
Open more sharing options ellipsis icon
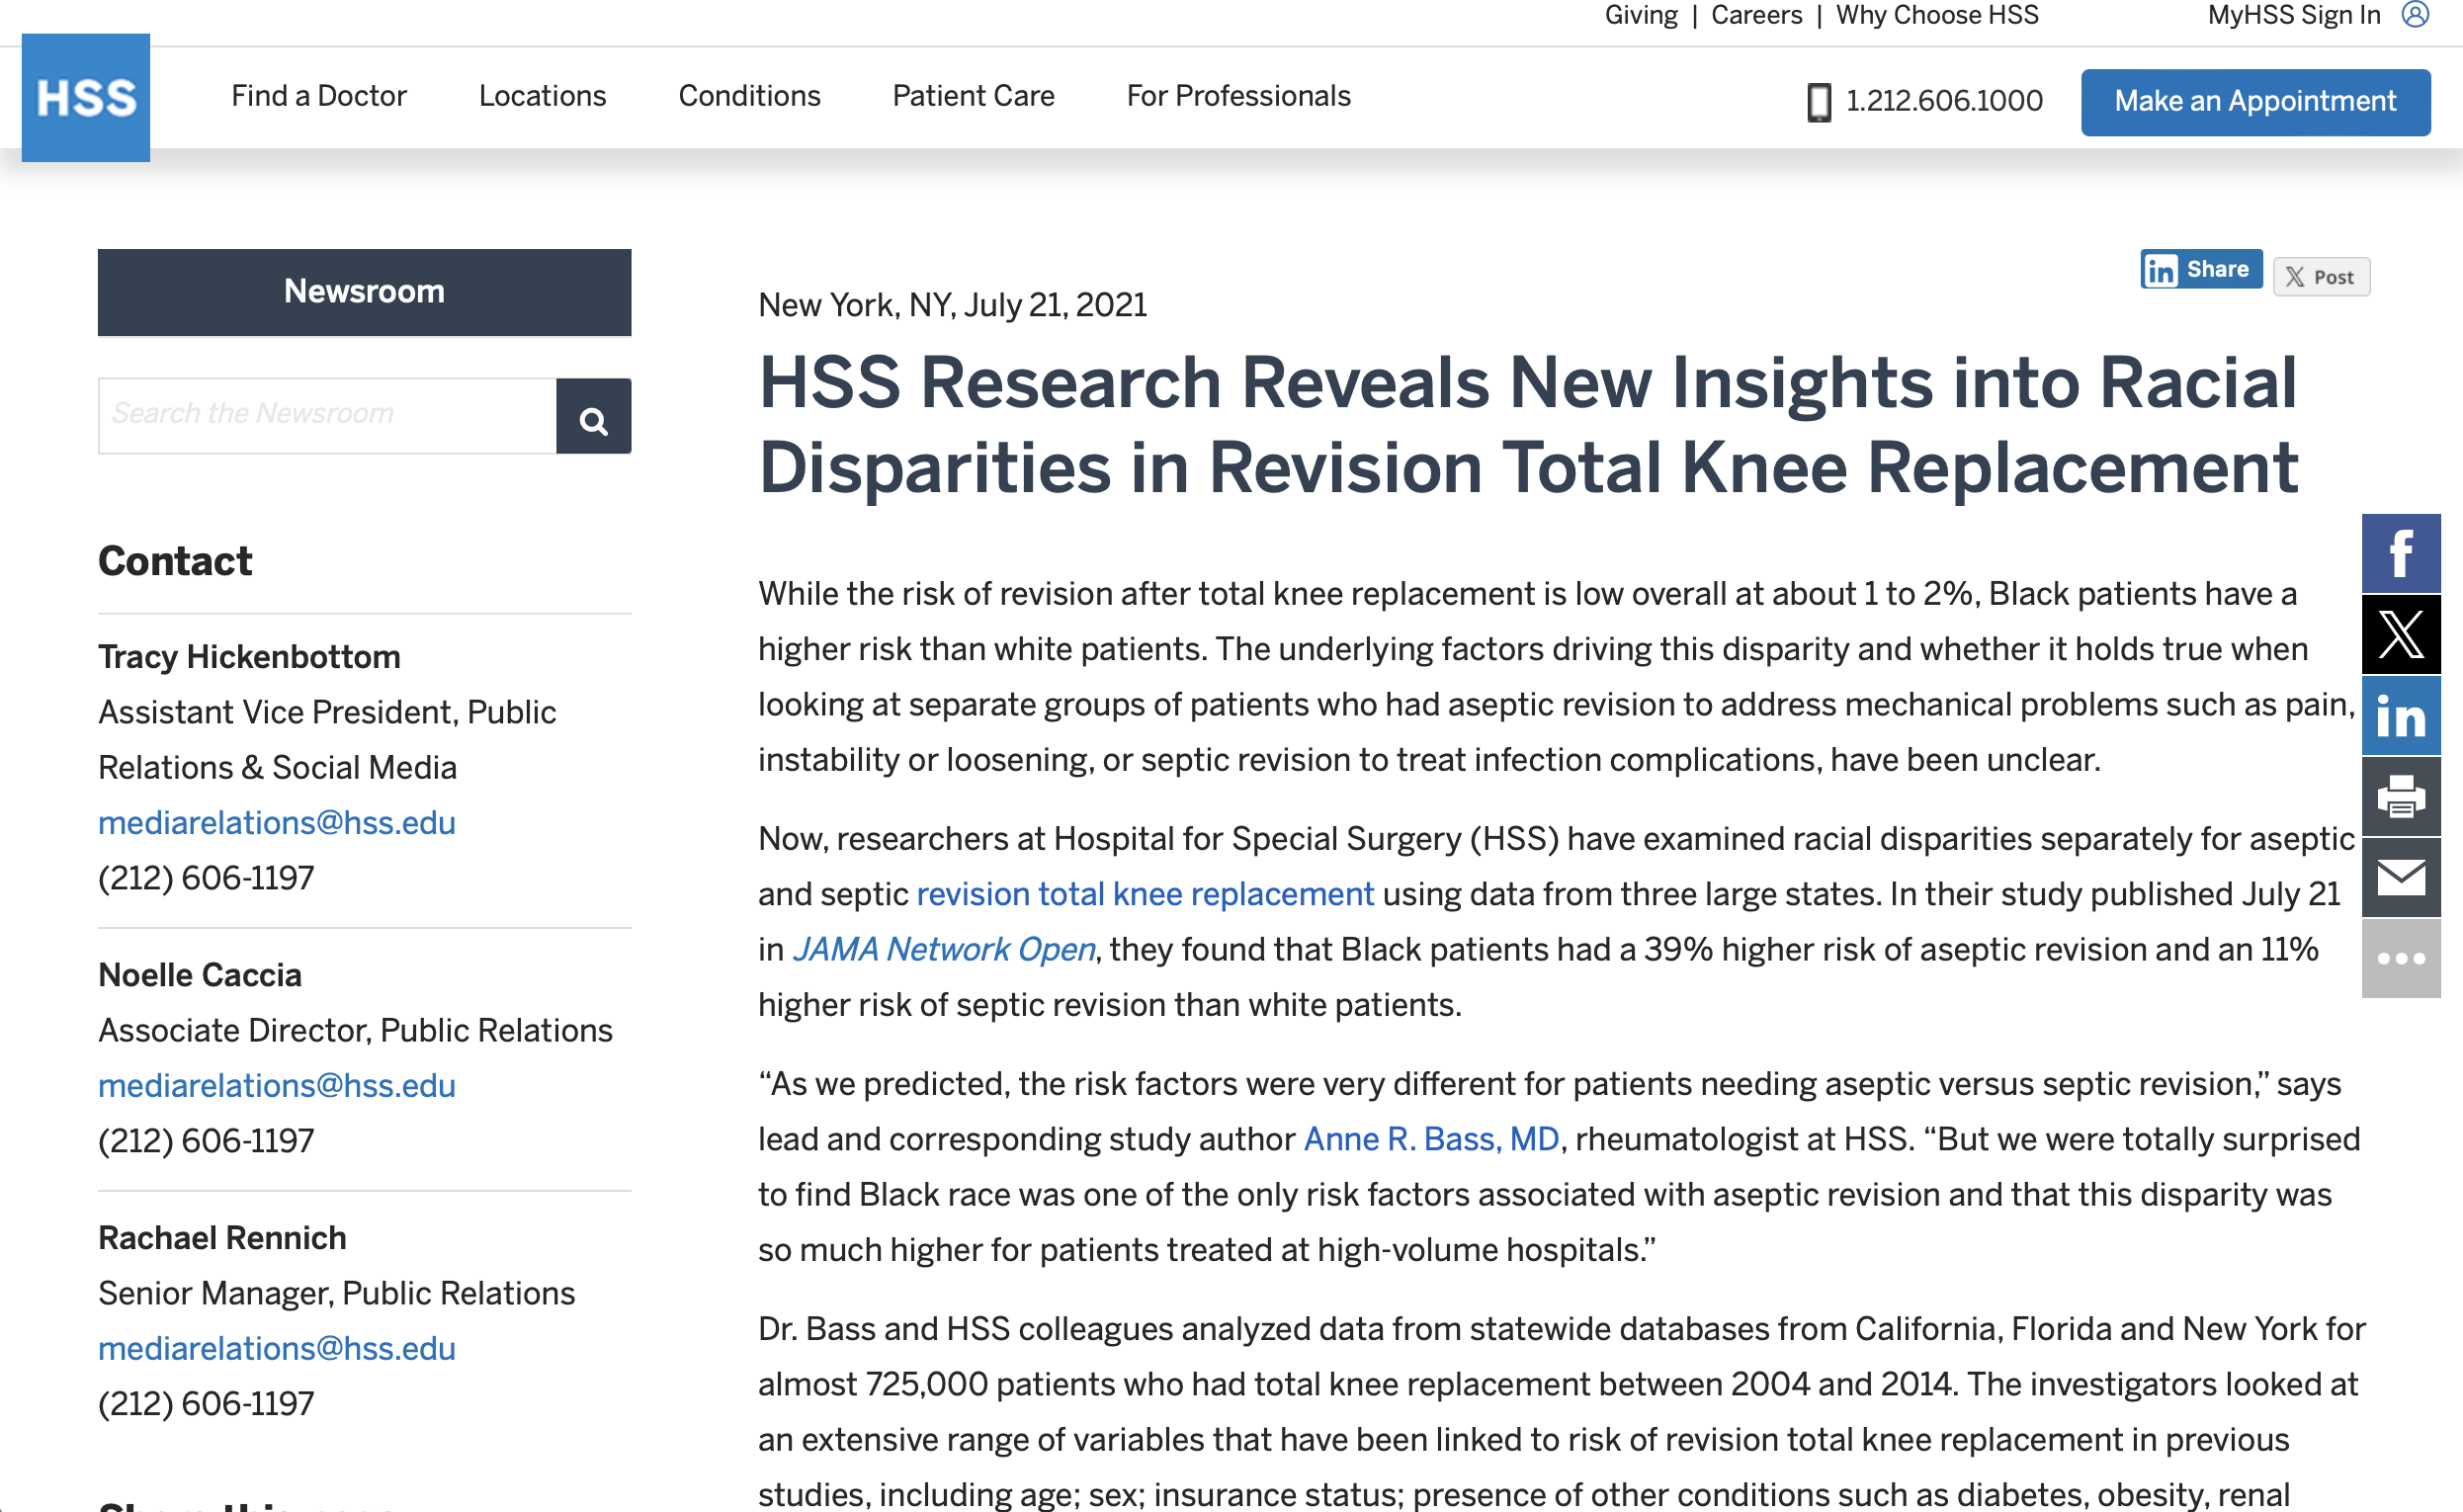coord(2400,958)
